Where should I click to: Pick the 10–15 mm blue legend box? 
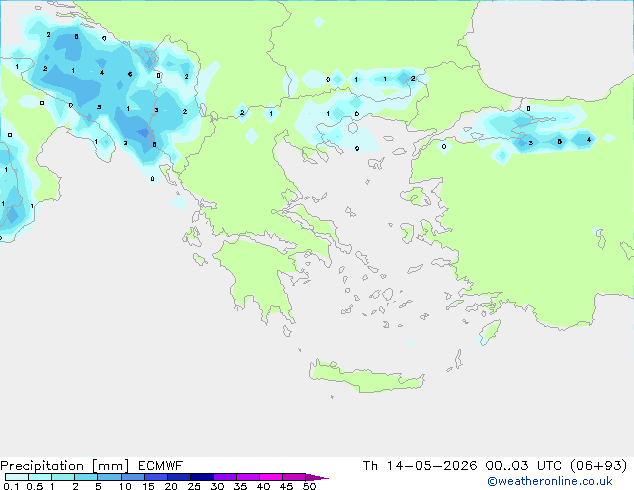point(132,477)
